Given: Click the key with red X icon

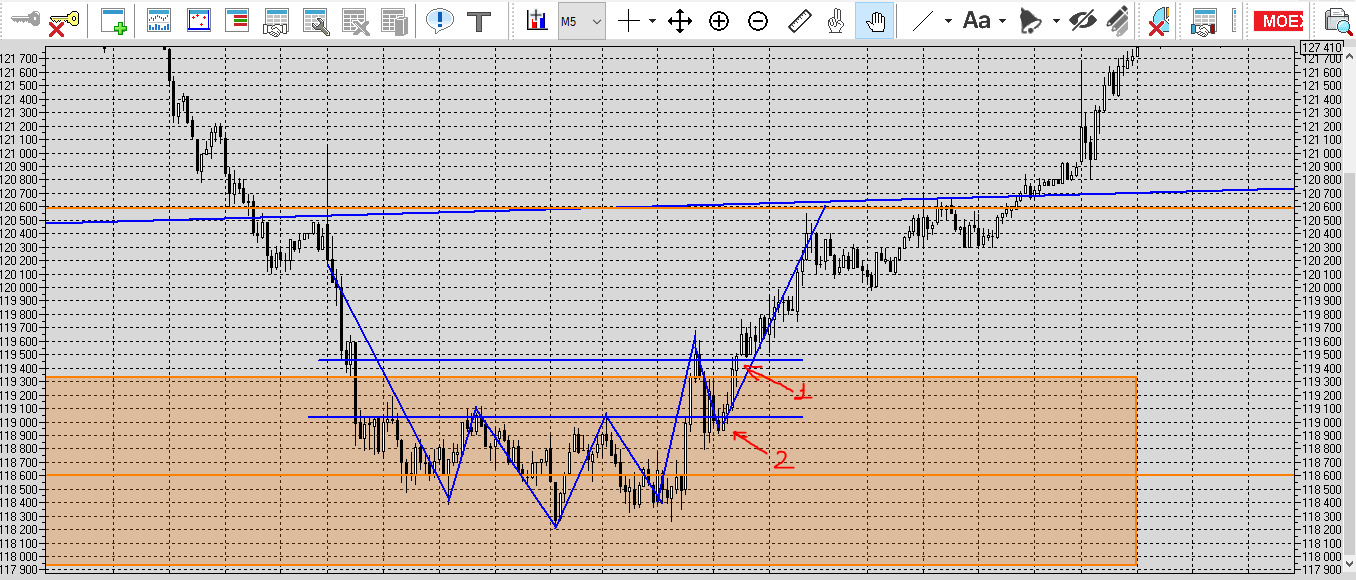Looking at the screenshot, I should [64, 20].
